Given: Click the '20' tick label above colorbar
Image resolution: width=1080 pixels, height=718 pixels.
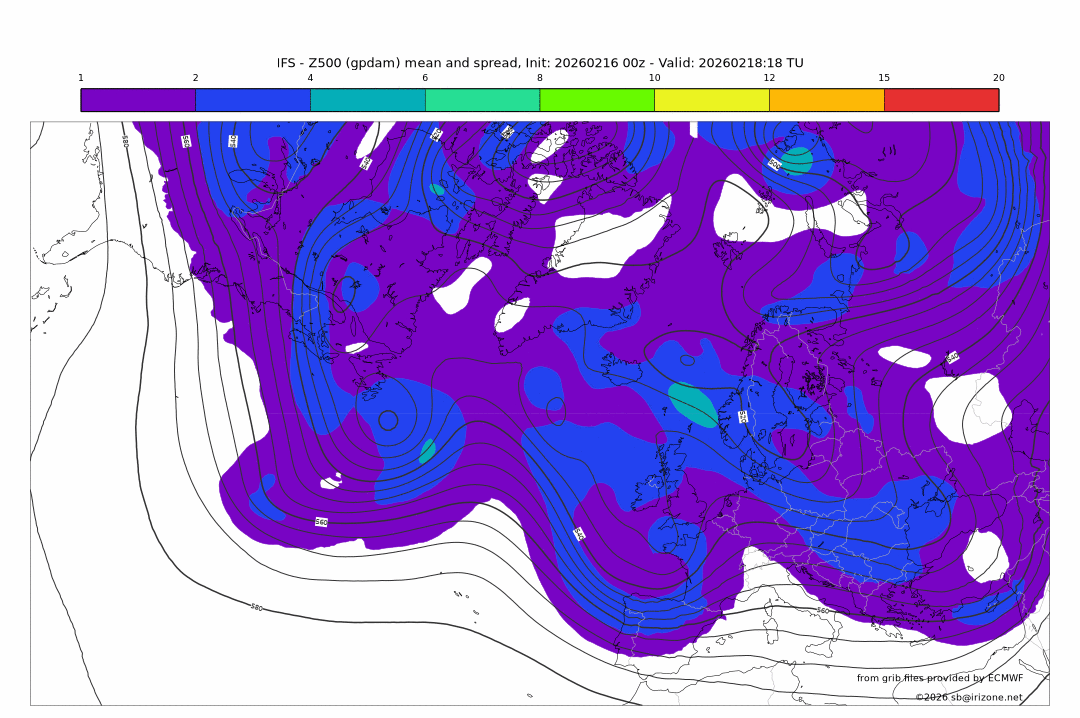Looking at the screenshot, I should tap(998, 78).
